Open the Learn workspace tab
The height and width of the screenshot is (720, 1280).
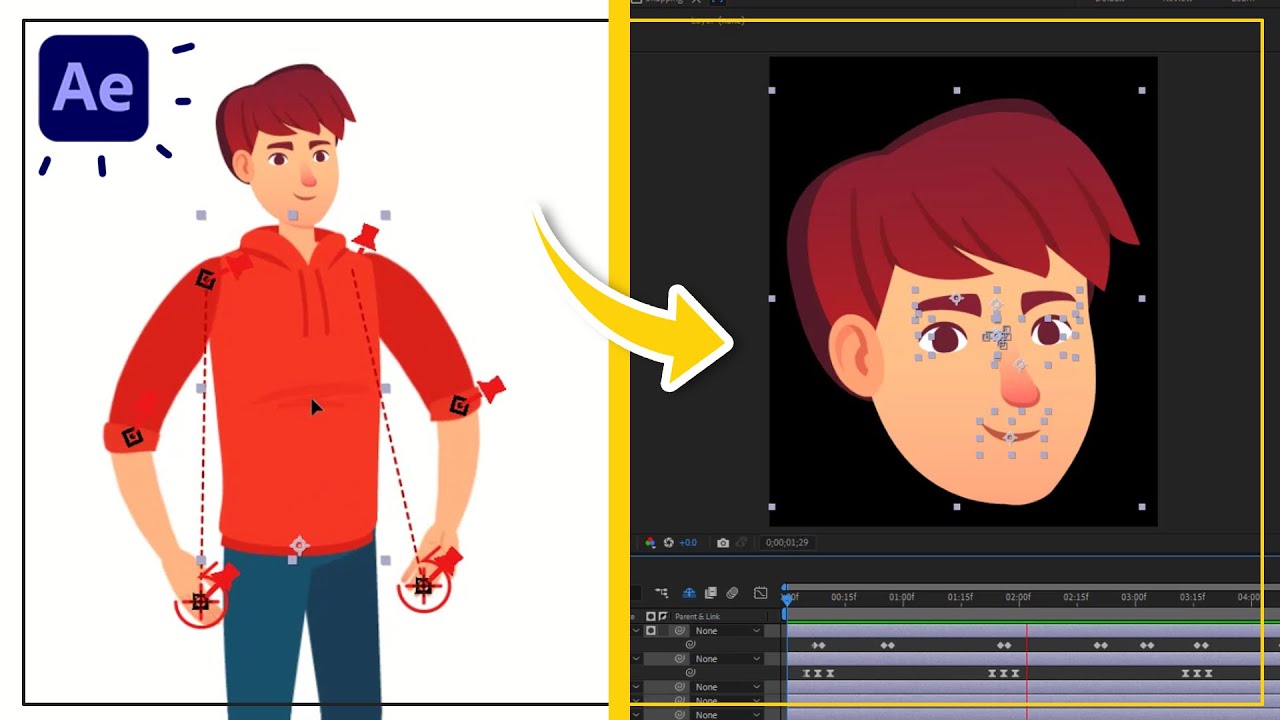click(x=1245, y=3)
